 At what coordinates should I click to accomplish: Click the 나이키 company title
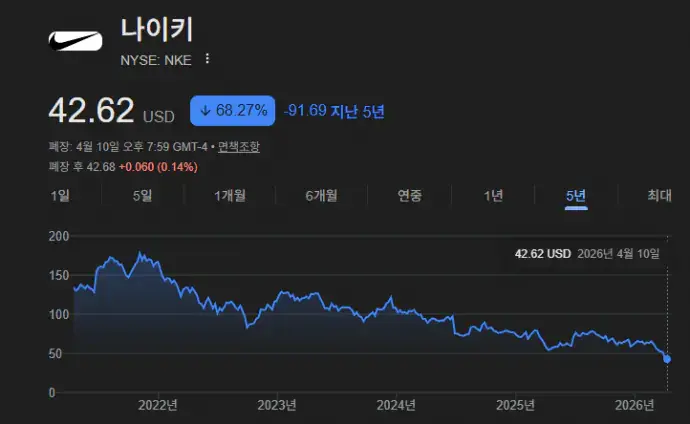point(157,30)
